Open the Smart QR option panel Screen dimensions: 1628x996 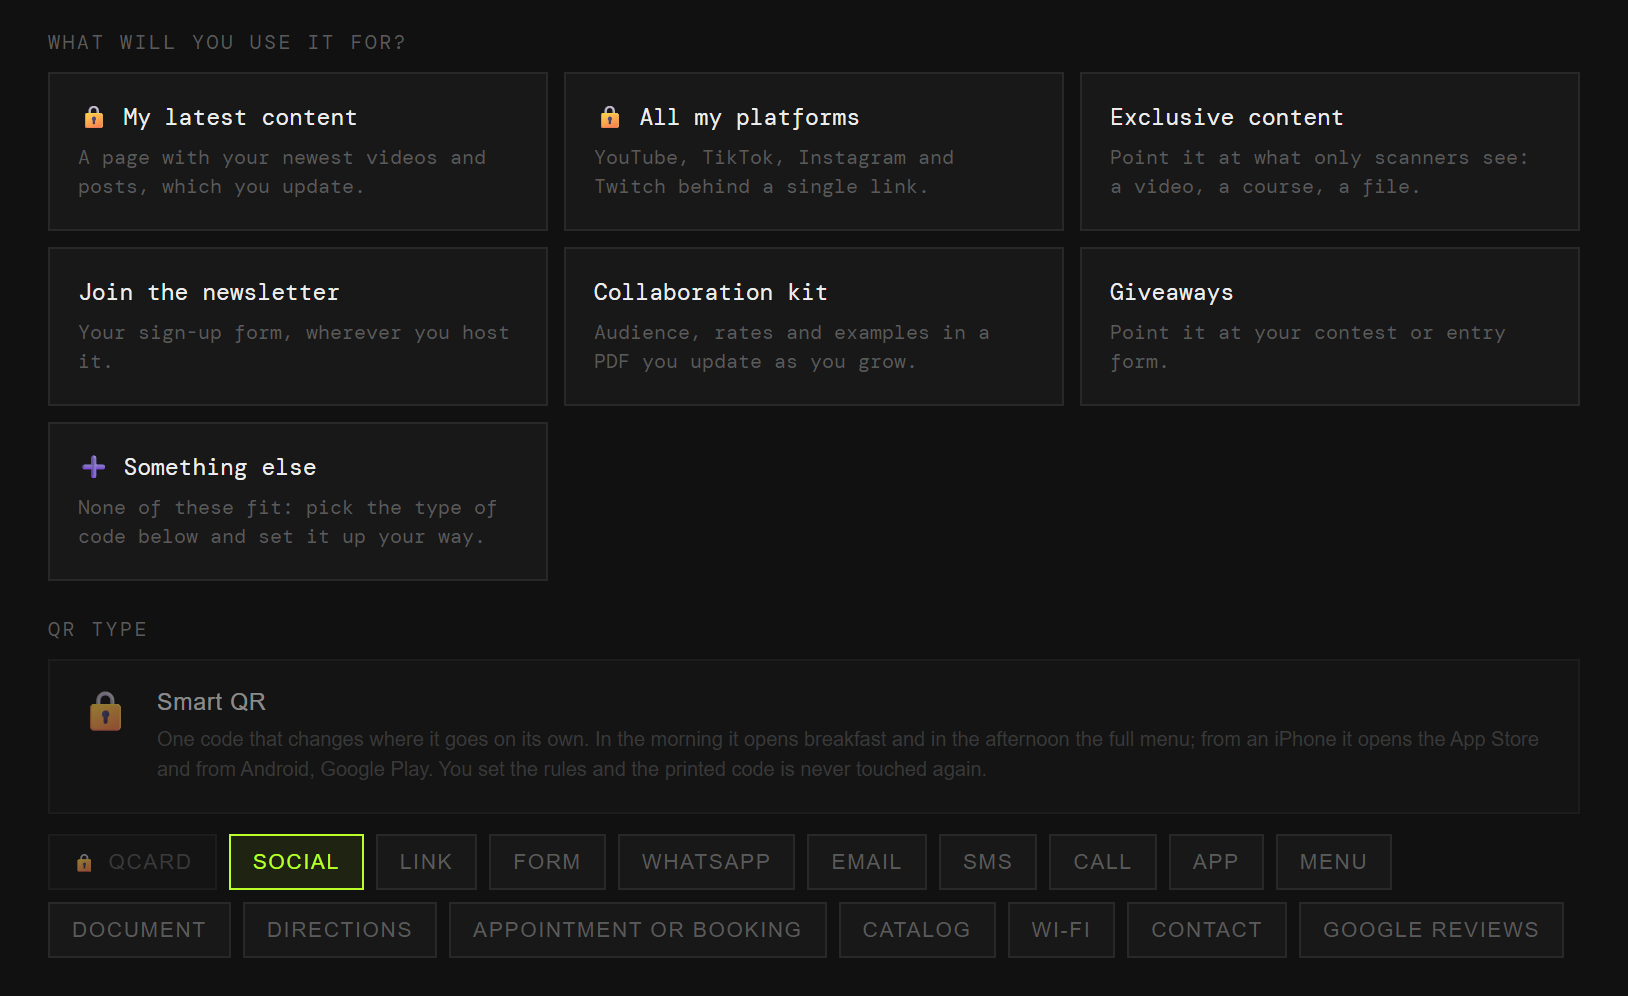click(x=814, y=736)
